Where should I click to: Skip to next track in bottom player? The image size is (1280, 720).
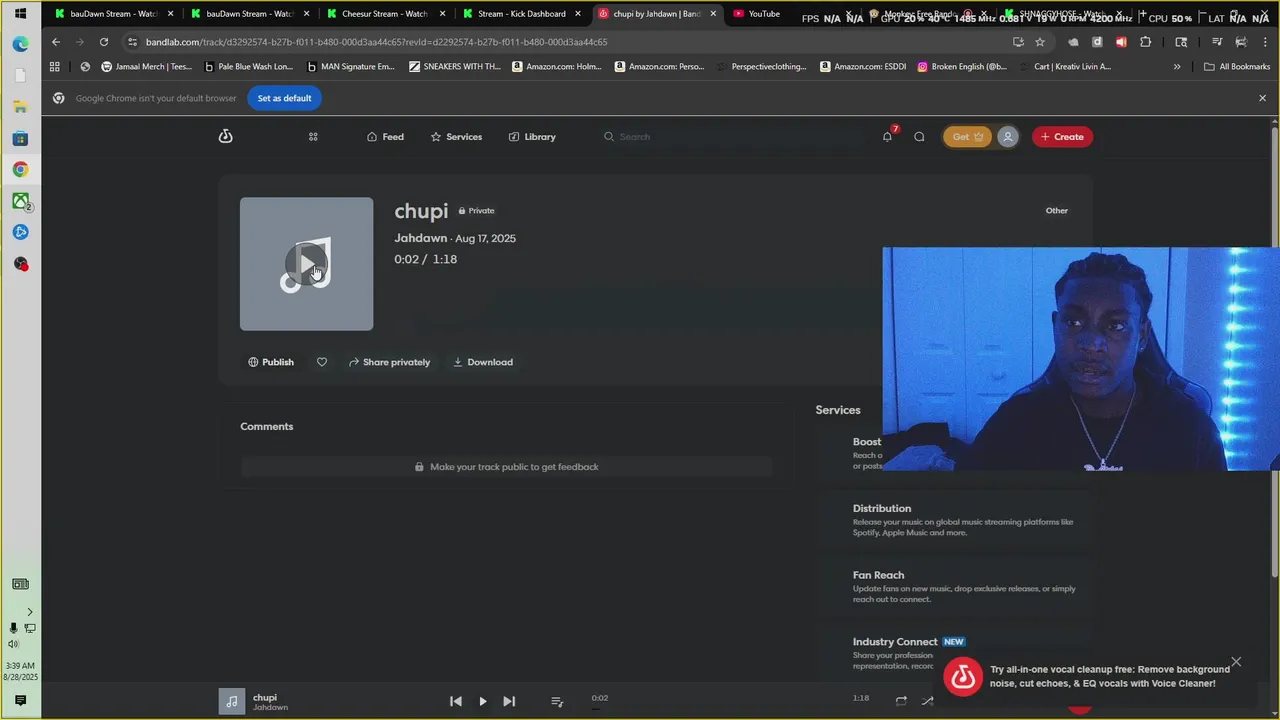pos(509,701)
